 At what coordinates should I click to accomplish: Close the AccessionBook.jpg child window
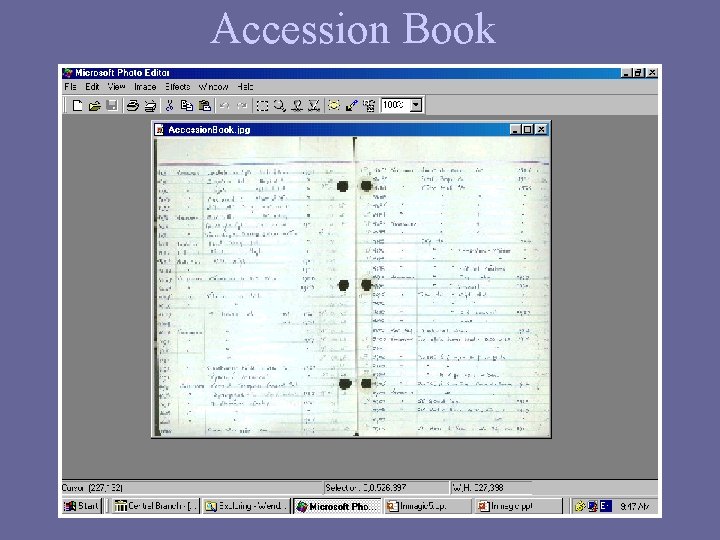tap(541, 129)
